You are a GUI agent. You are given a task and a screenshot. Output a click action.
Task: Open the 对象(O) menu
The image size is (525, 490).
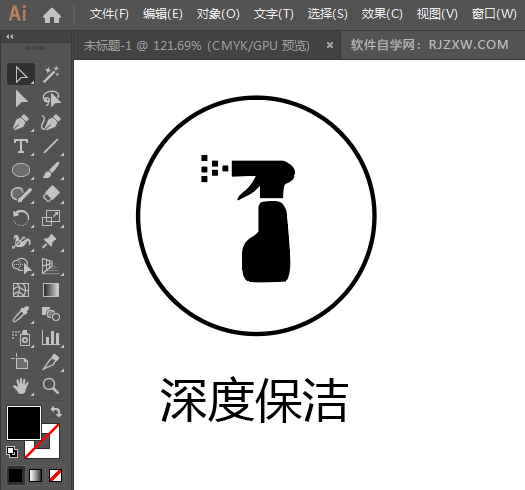(218, 14)
